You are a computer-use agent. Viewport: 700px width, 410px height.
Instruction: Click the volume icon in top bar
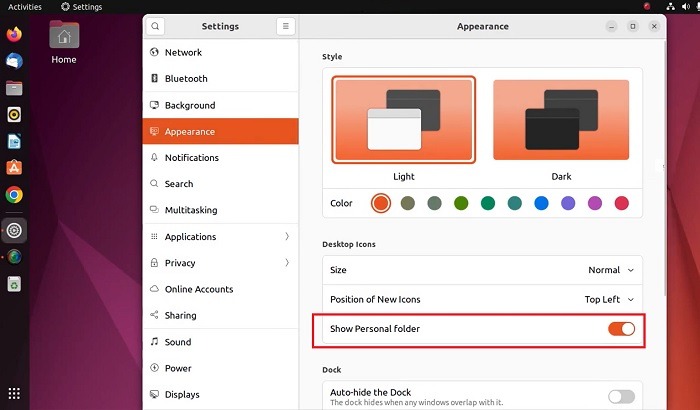point(686,6)
